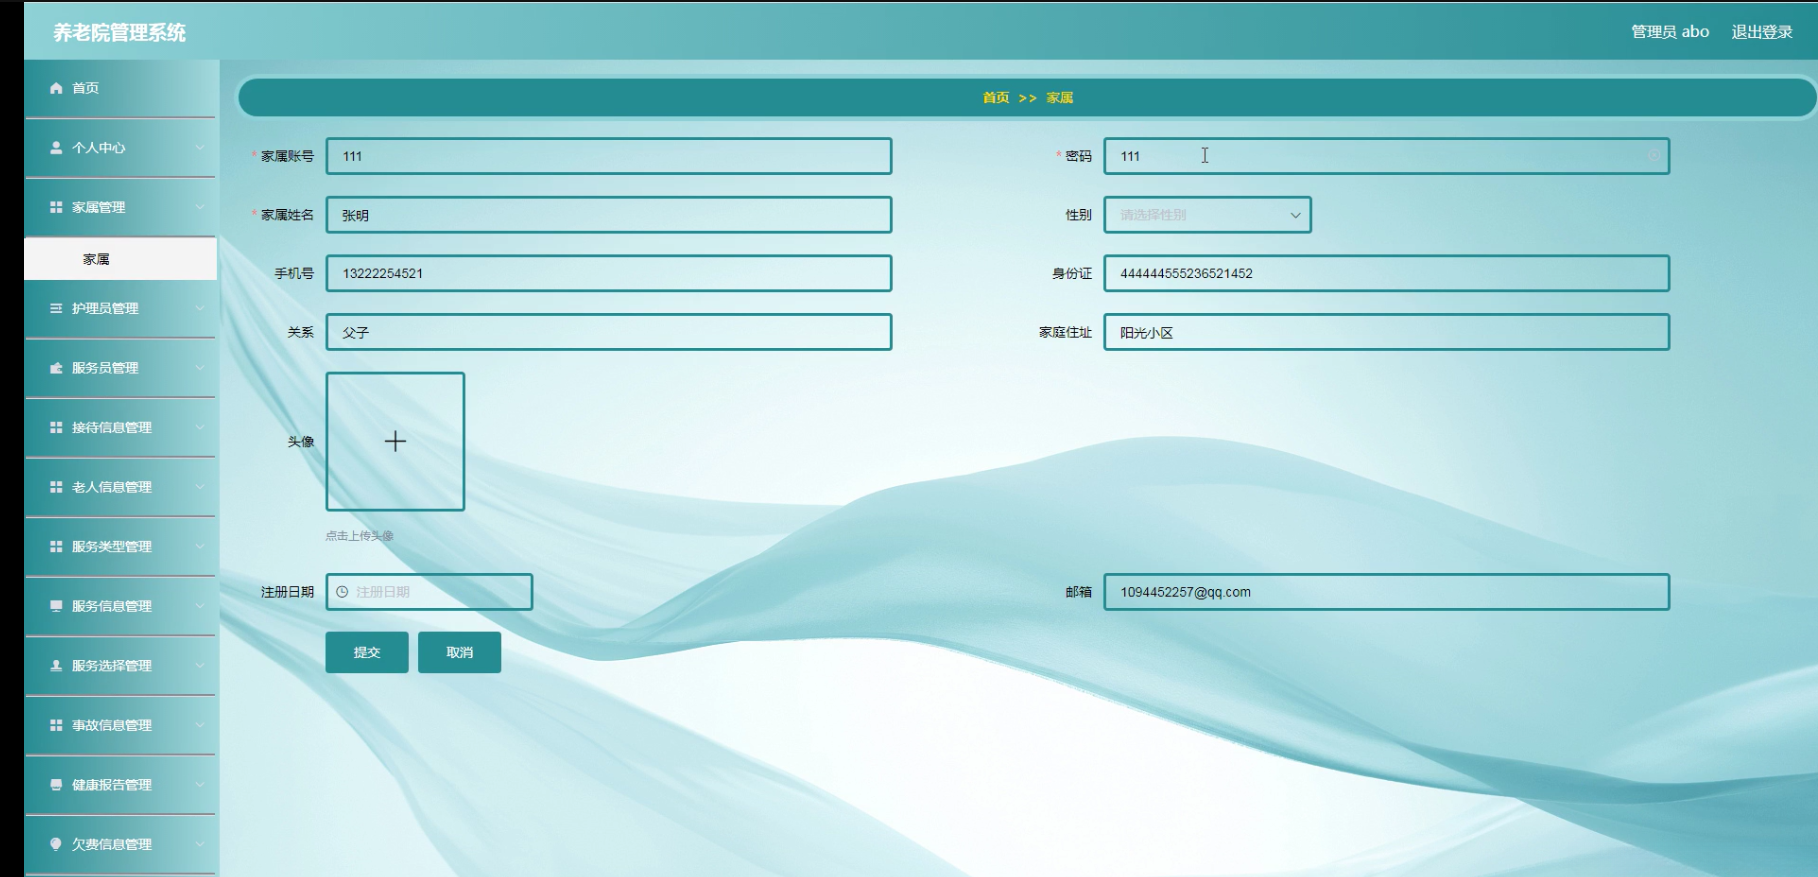The image size is (1818, 877).
Task: Expand 服务信息管理 menu chevron
Action: tap(200, 606)
